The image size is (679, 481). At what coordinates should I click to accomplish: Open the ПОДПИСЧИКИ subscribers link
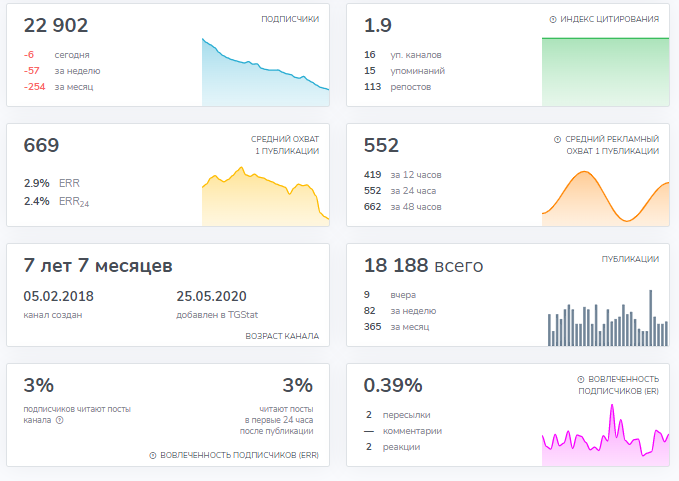click(289, 19)
